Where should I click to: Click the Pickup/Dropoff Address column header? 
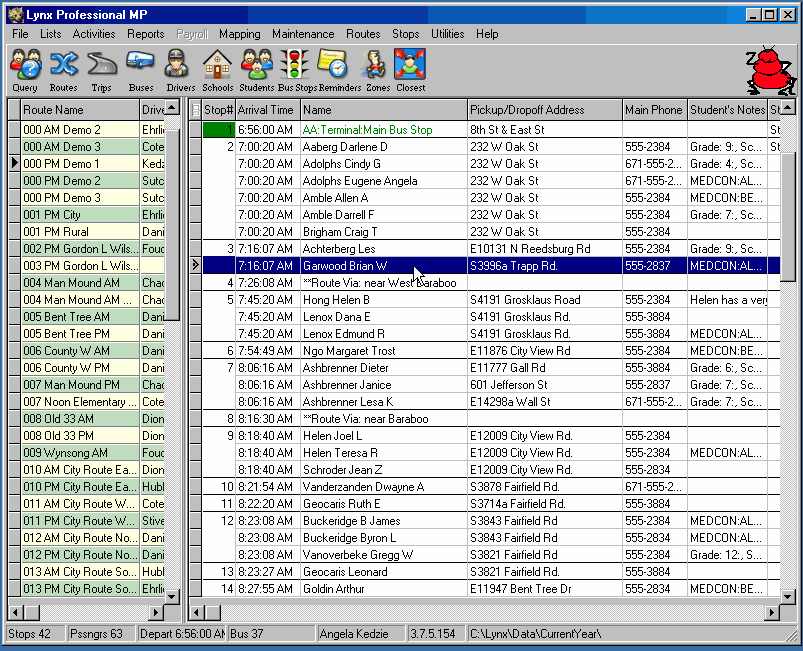tap(545, 110)
